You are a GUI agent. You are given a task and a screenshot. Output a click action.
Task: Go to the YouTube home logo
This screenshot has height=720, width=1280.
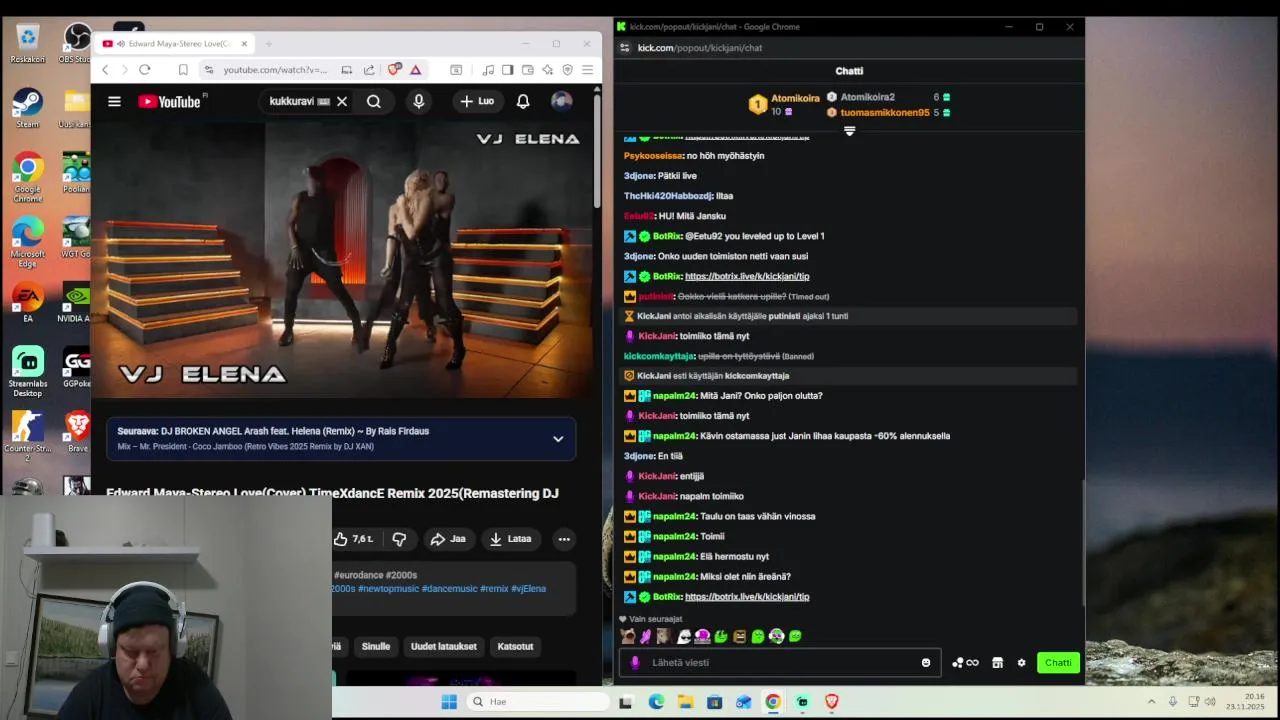point(169,101)
